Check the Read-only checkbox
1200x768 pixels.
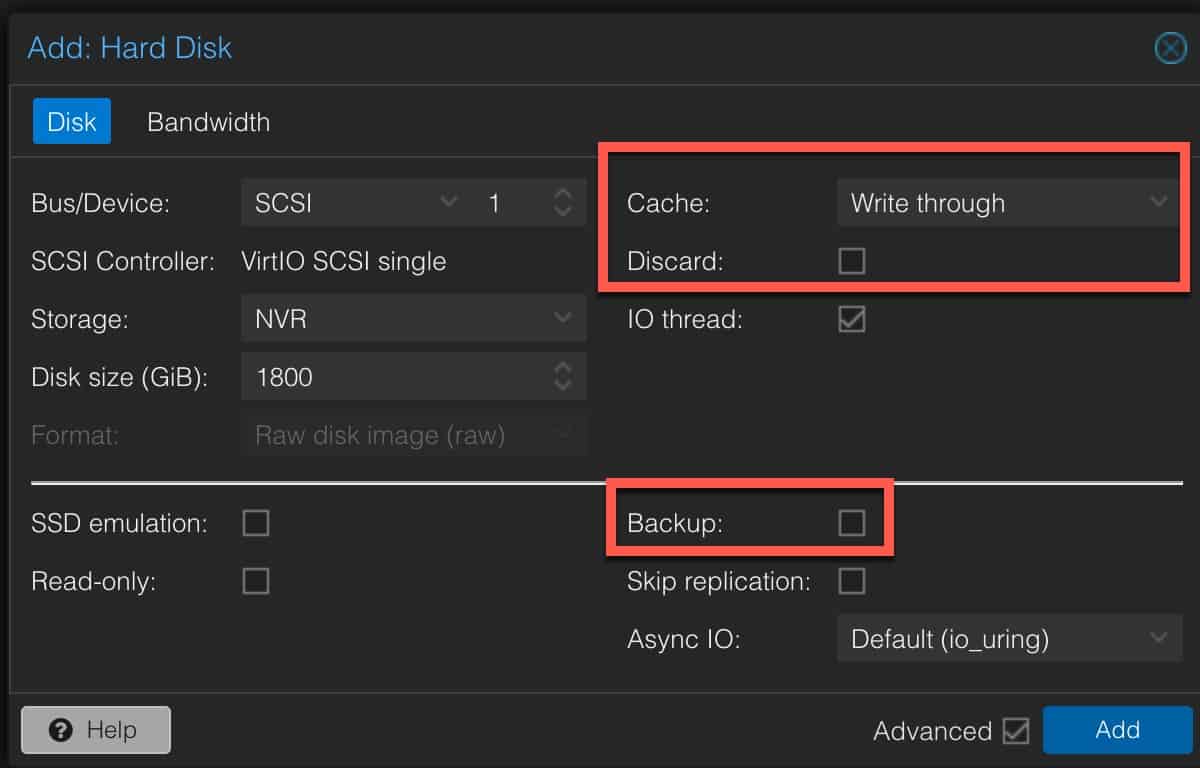tap(256, 581)
